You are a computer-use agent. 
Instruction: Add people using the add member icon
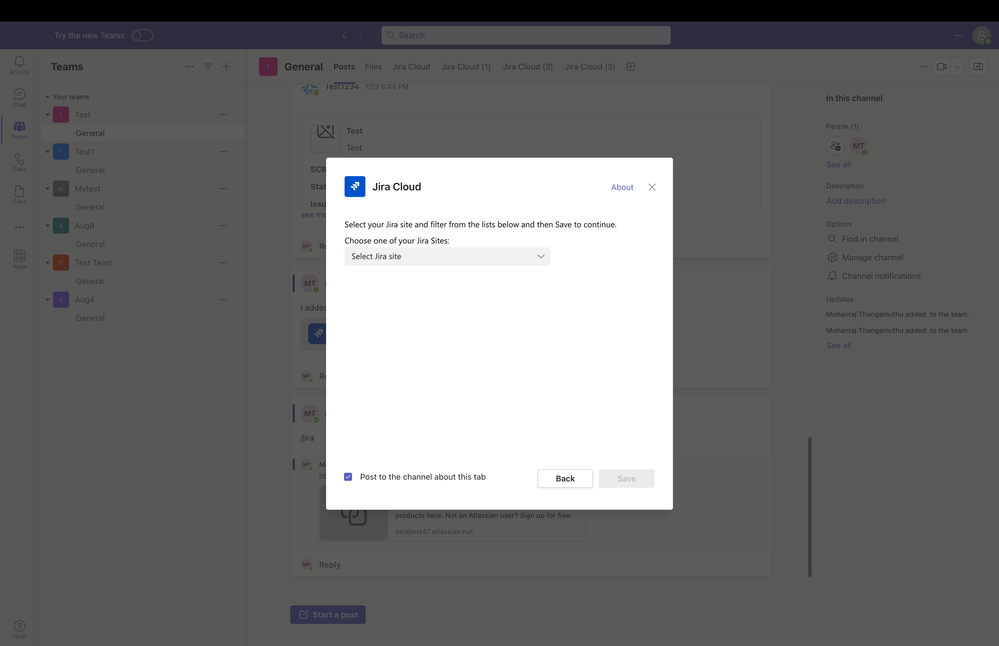[835, 146]
